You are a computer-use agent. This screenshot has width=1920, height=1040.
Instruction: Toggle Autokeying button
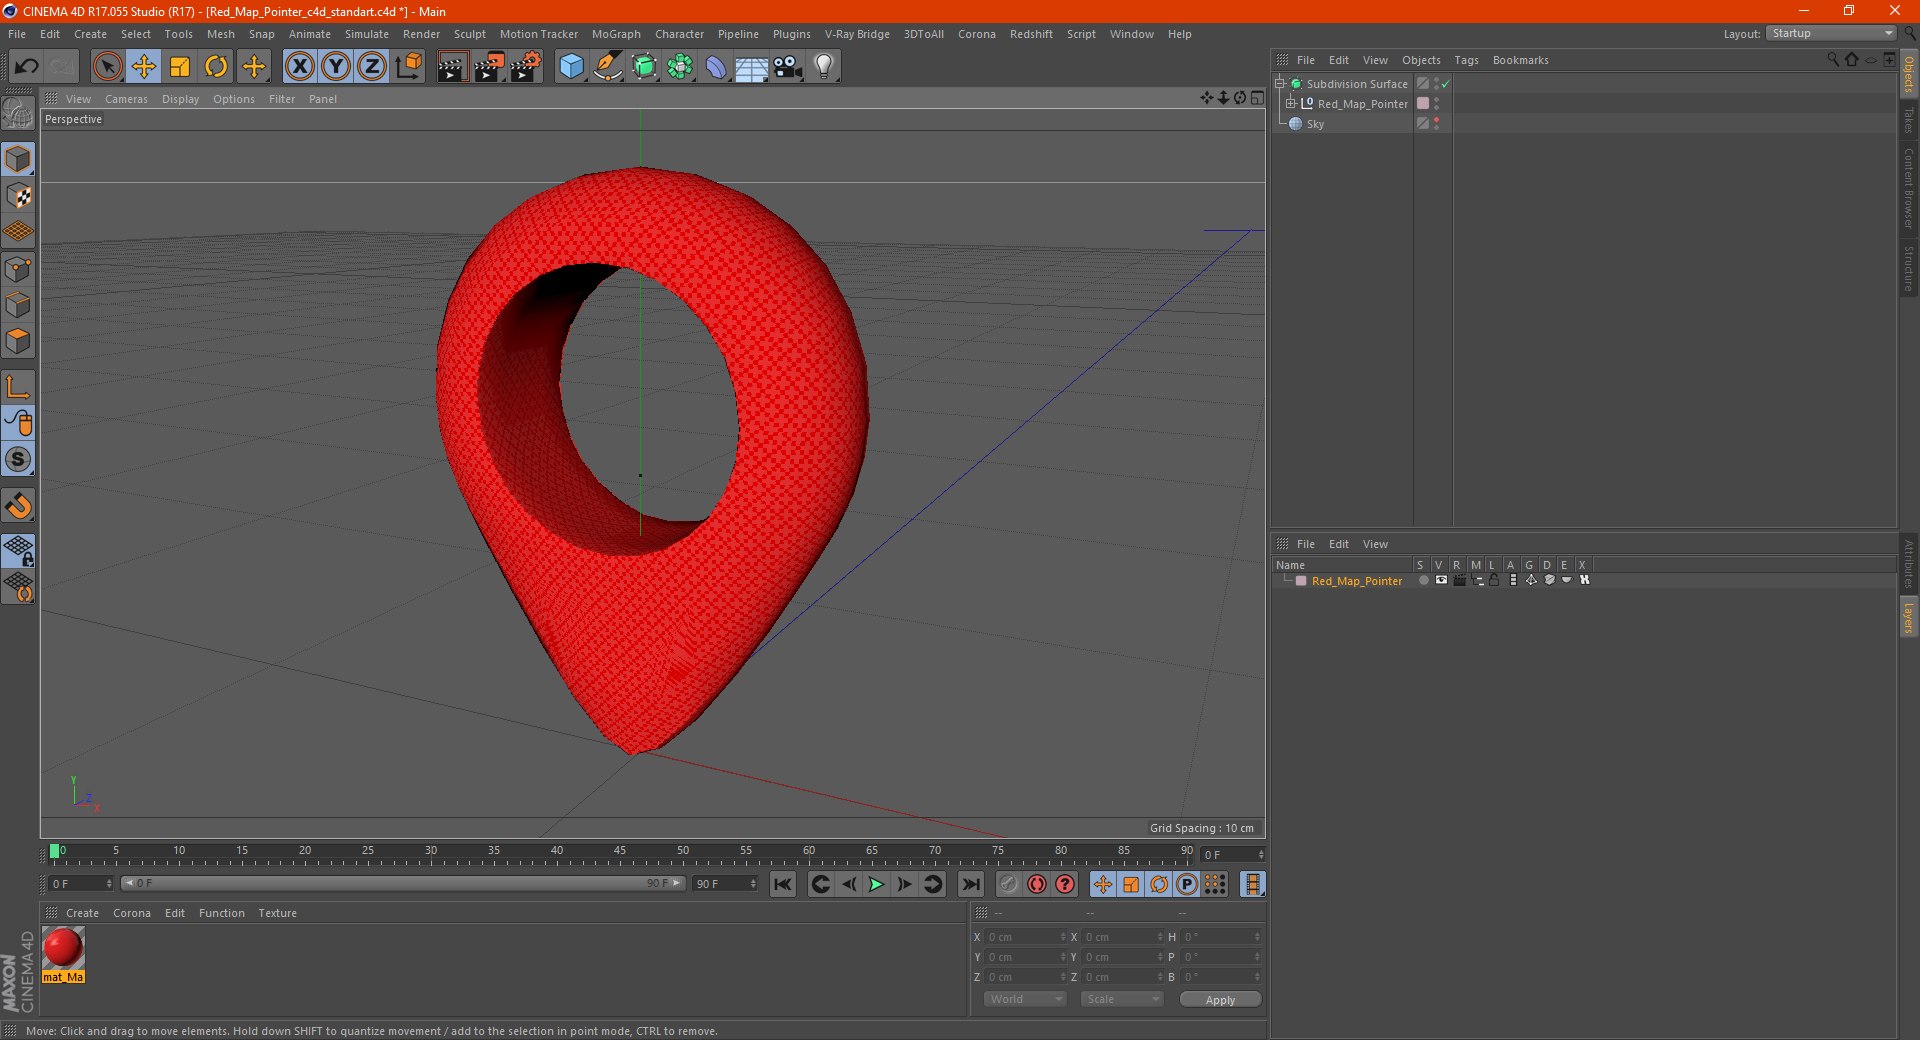pos(1037,884)
